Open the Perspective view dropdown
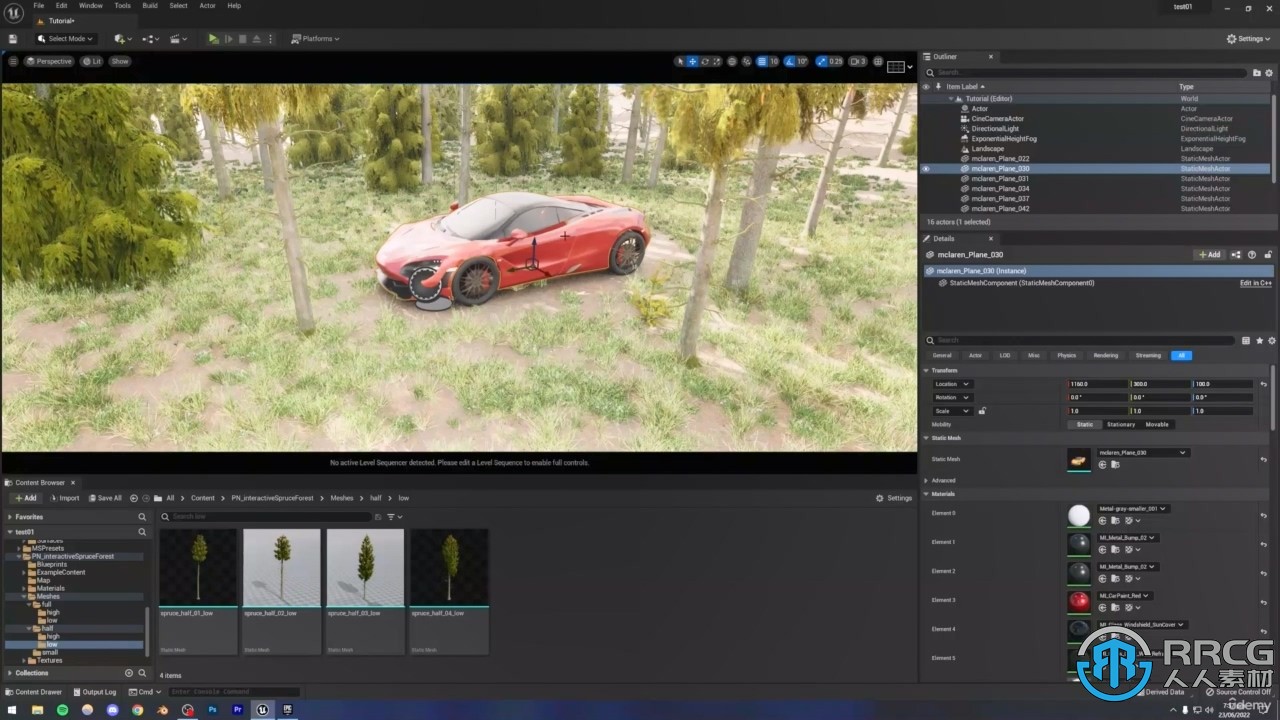Image resolution: width=1280 pixels, height=720 pixels. tap(49, 62)
